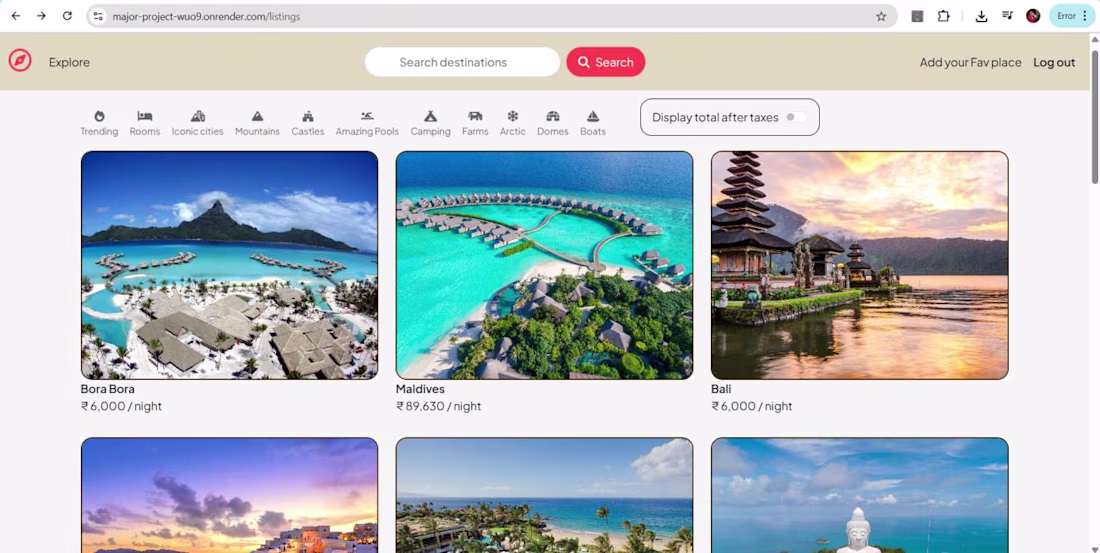Click the red Search button

[x=605, y=62]
